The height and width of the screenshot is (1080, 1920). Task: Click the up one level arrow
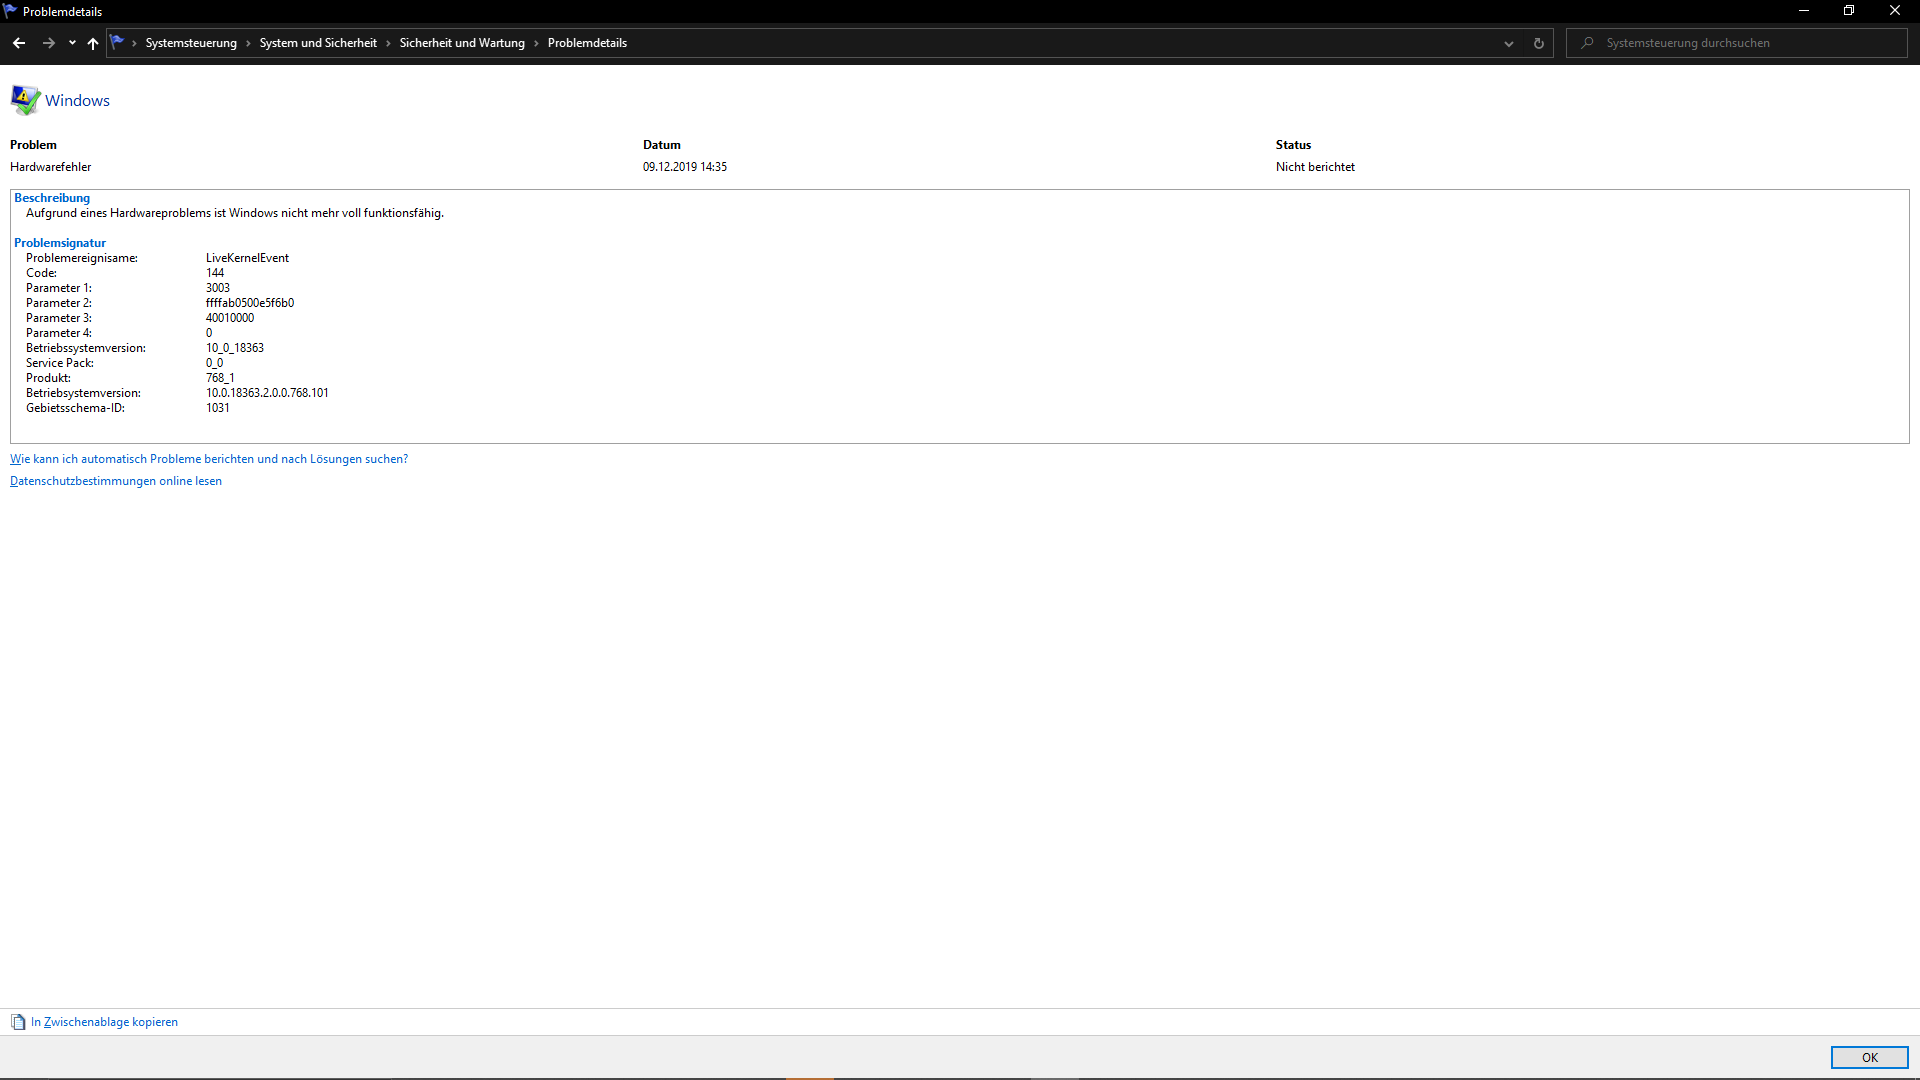tap(93, 43)
